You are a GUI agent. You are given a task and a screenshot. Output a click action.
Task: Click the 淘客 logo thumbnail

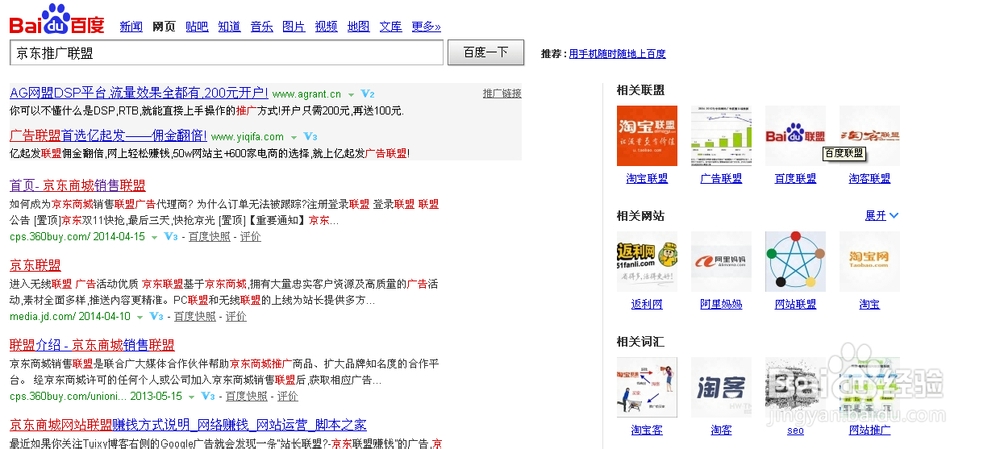(721, 387)
